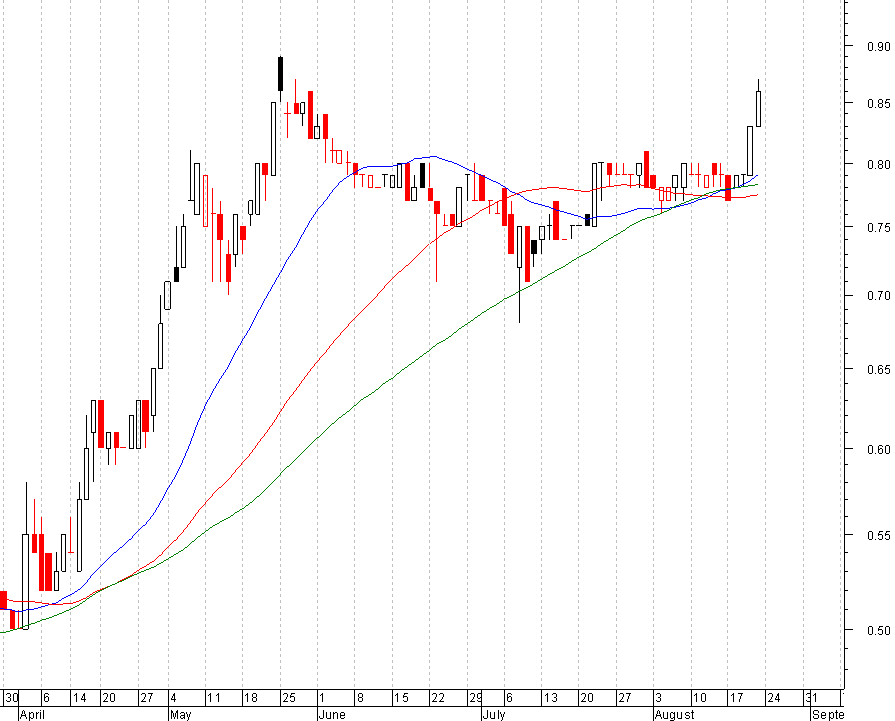The image size is (895, 721).
Task: Click the date label 4 in May
Action: tap(174, 698)
